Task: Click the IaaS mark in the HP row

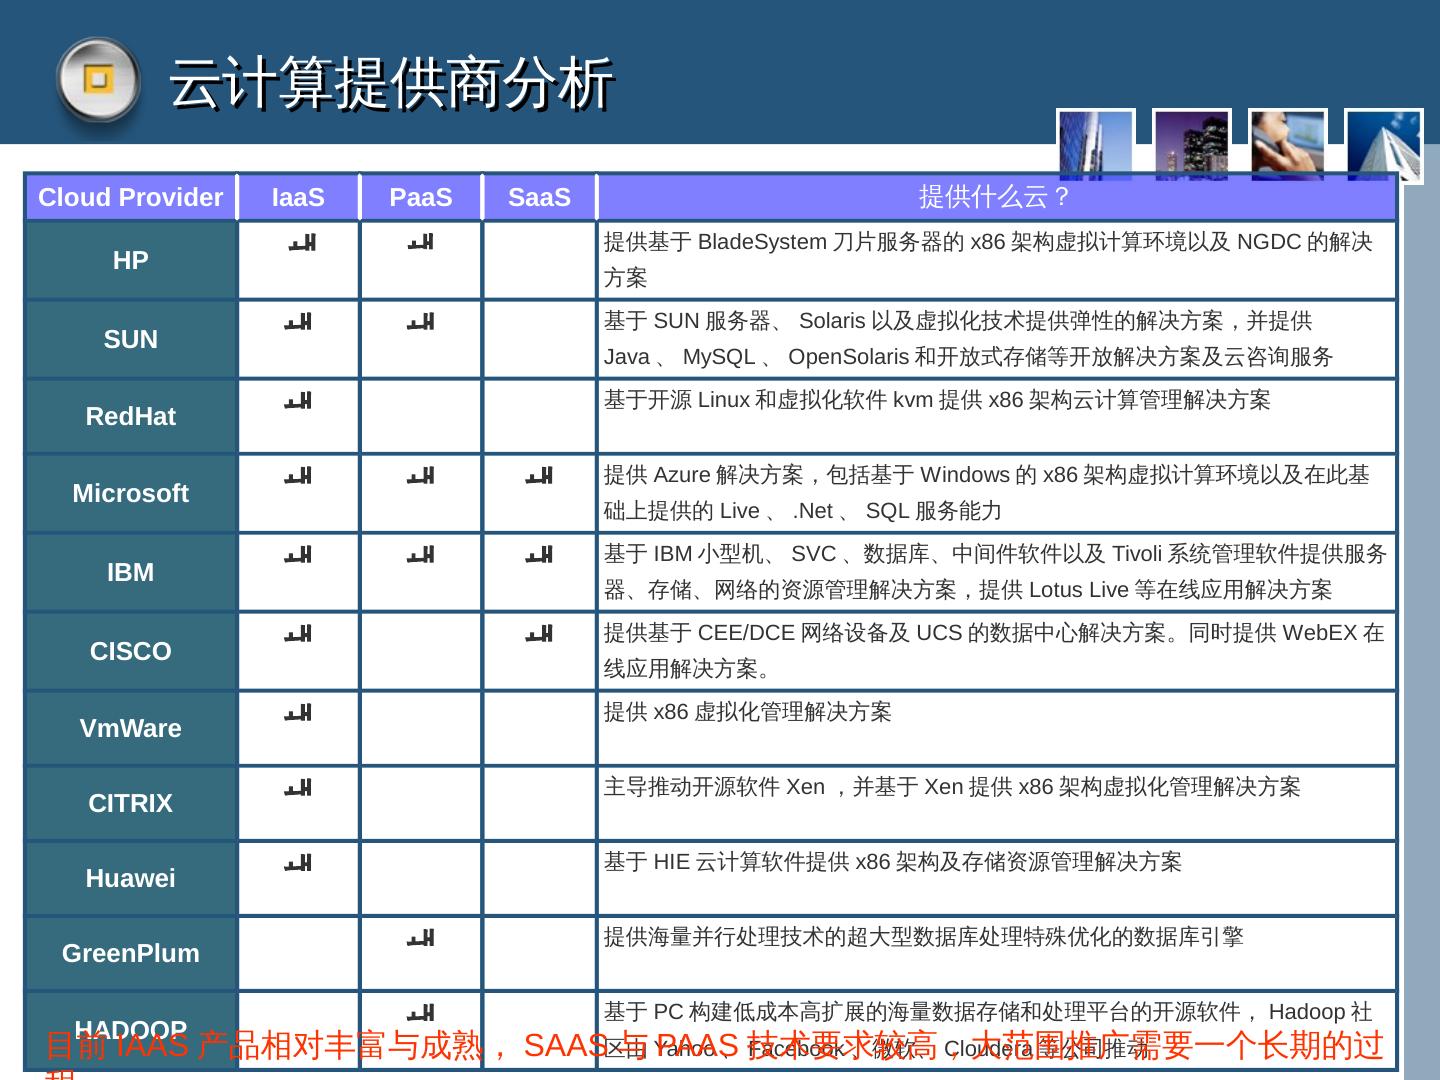Action: click(x=301, y=243)
